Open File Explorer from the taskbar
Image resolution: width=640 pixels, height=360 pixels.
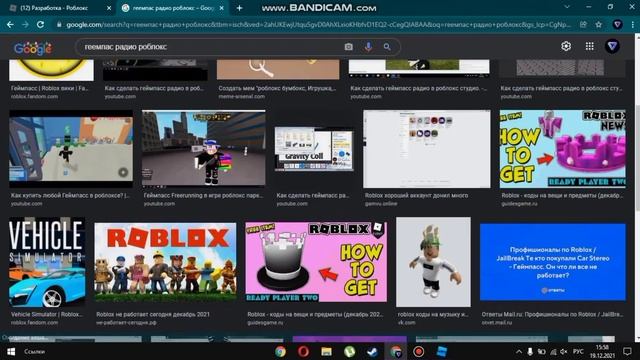click(x=326, y=351)
